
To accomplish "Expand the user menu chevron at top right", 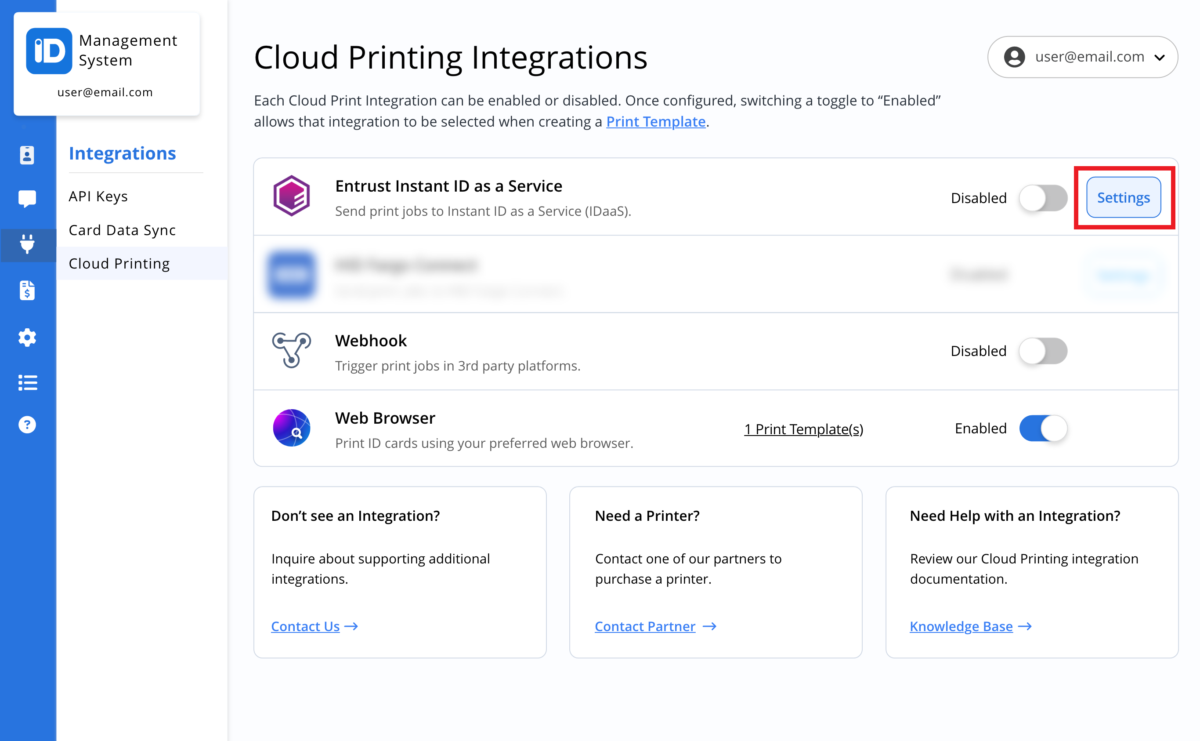I will pos(1161,57).
